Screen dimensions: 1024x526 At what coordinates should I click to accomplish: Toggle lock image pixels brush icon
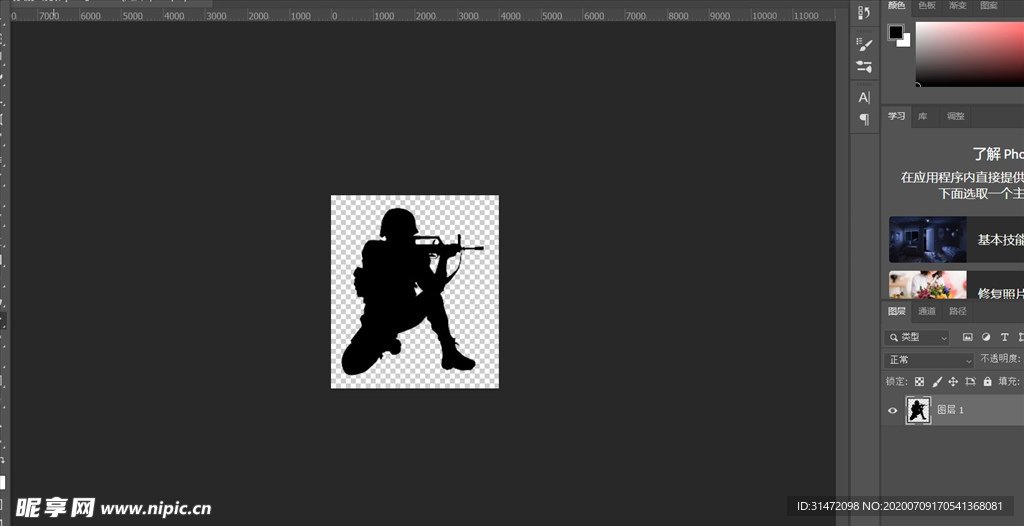[x=937, y=382]
